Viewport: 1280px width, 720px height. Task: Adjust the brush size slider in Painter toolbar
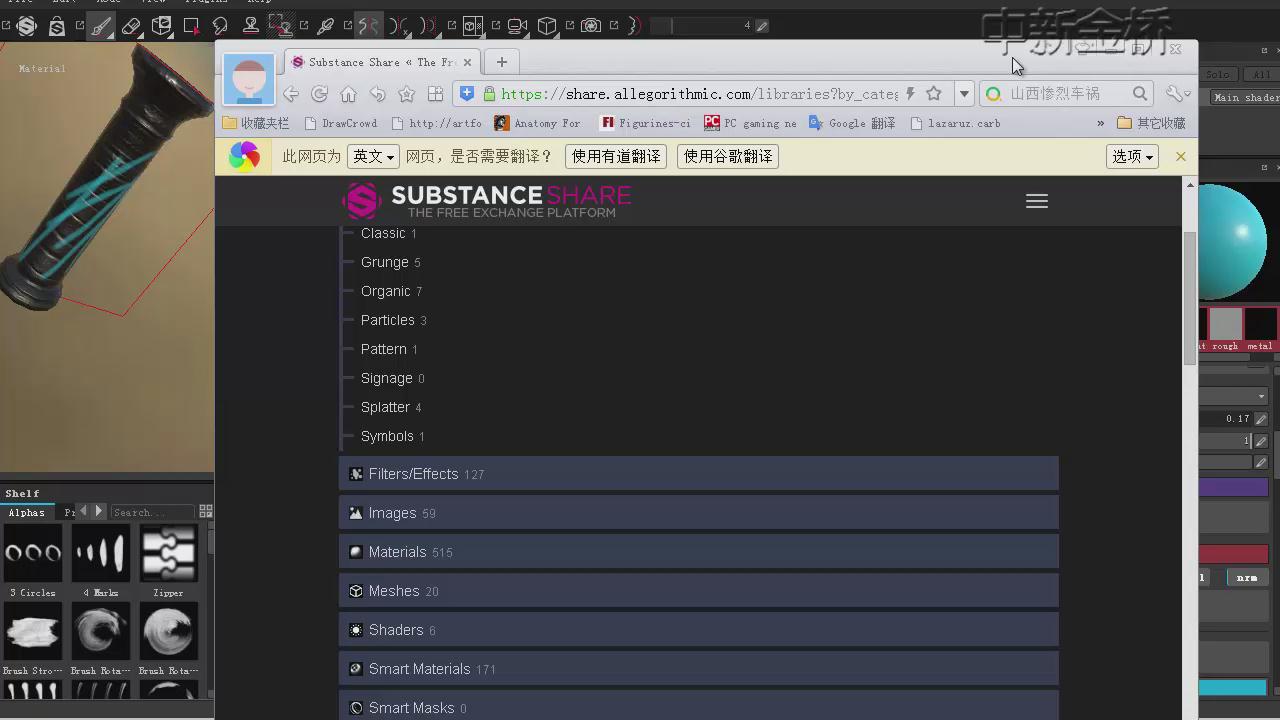701,26
